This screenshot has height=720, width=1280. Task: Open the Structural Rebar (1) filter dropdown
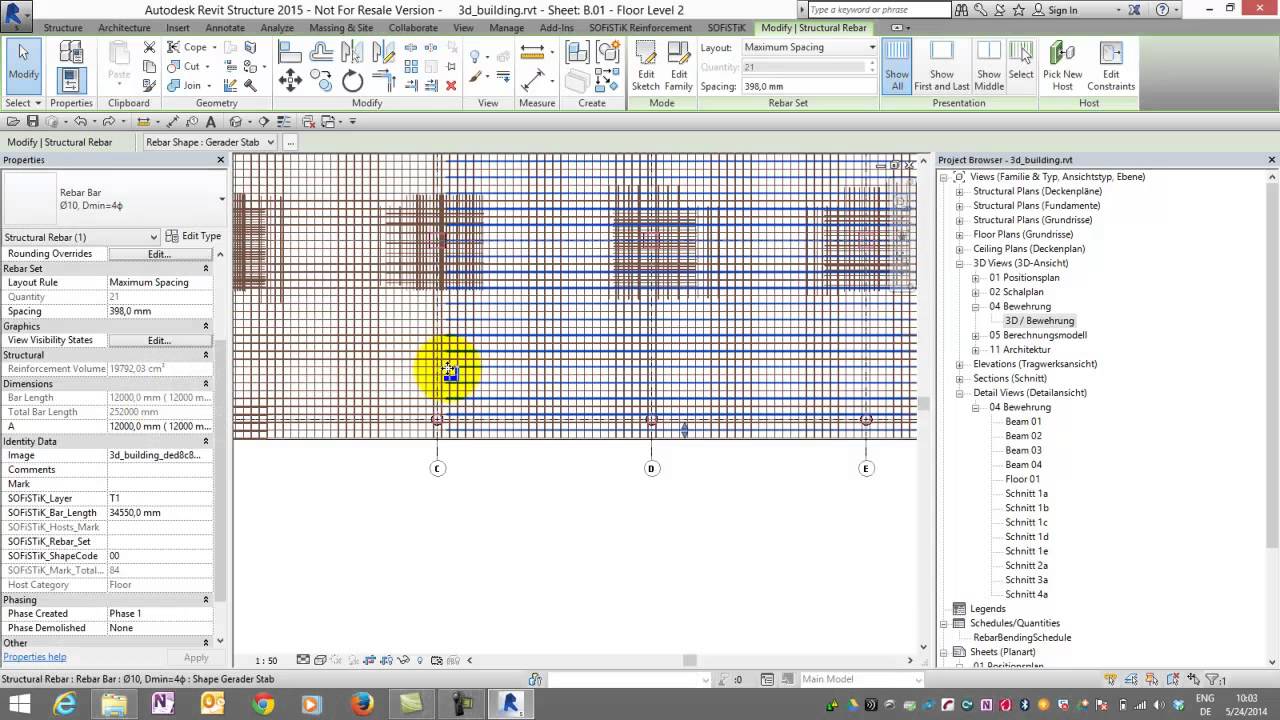(x=81, y=237)
